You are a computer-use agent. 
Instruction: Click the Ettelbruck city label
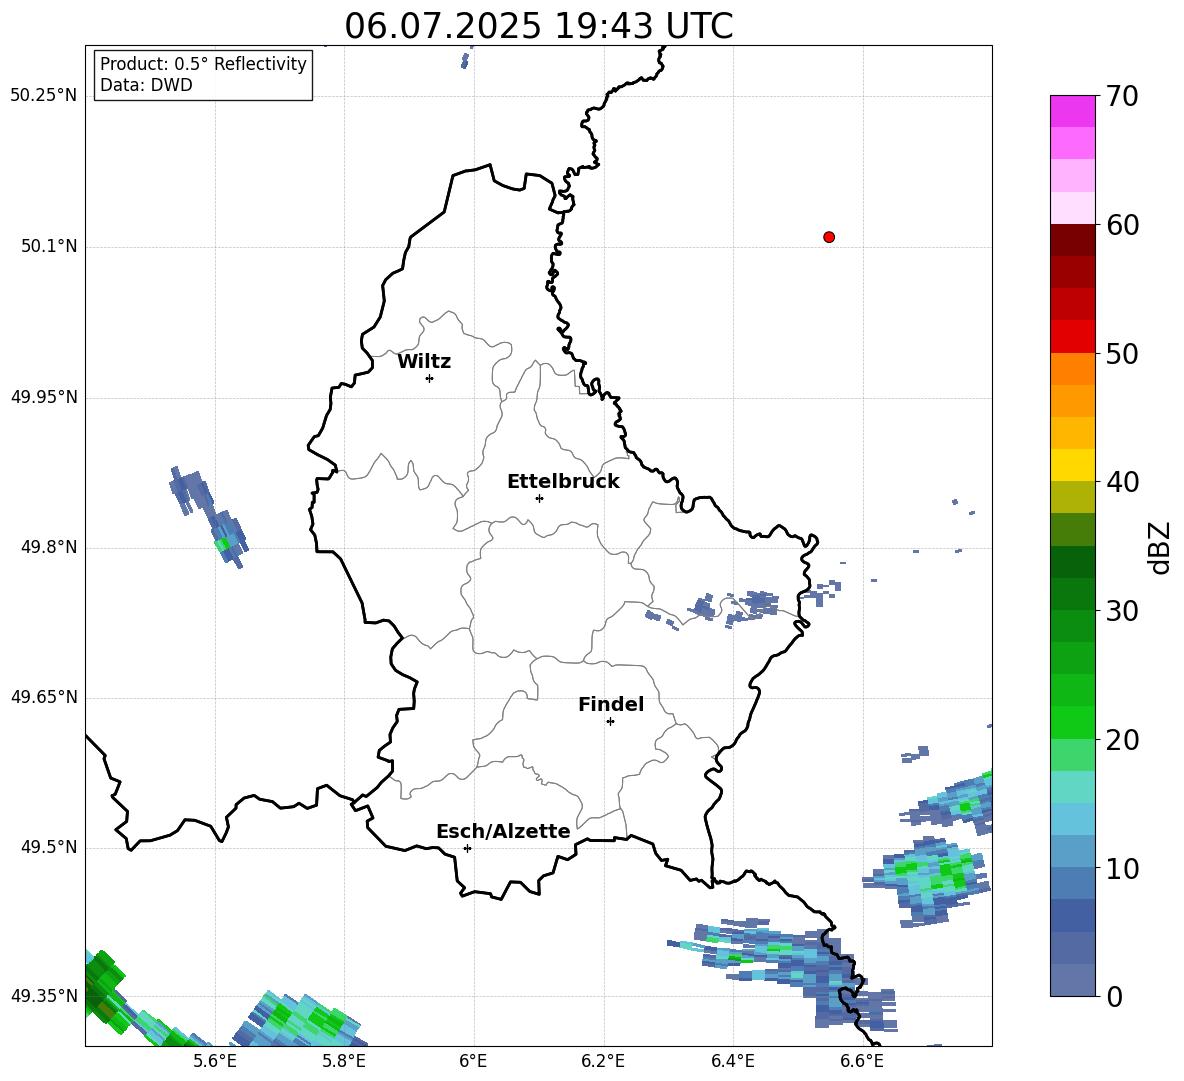click(x=563, y=482)
